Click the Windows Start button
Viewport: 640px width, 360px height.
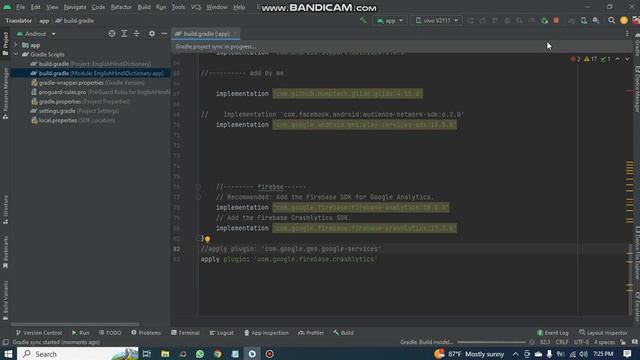click(x=8, y=353)
